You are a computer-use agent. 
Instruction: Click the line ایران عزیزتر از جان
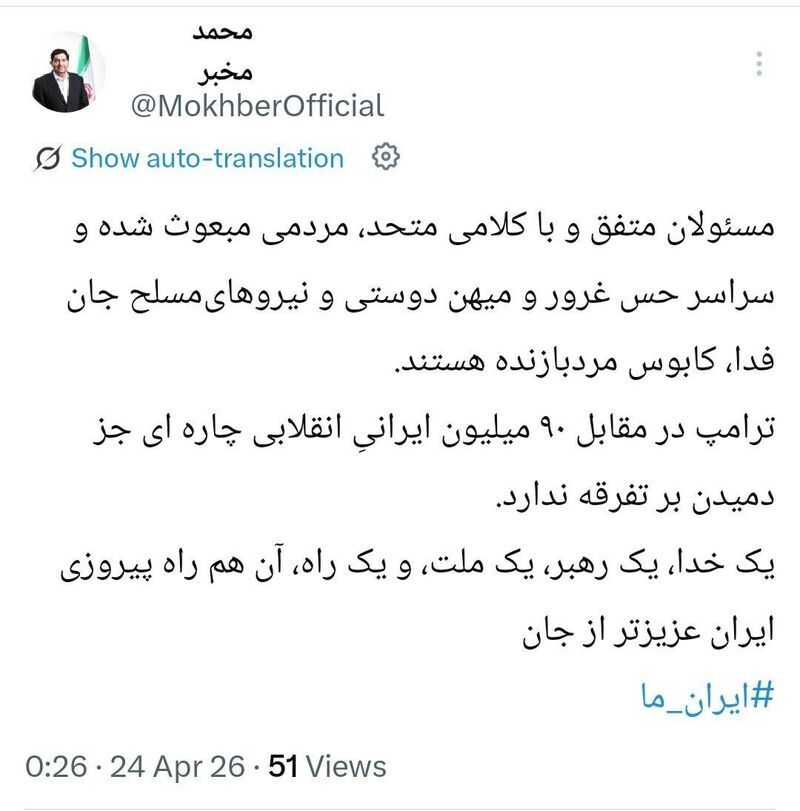pyautogui.click(x=648, y=632)
